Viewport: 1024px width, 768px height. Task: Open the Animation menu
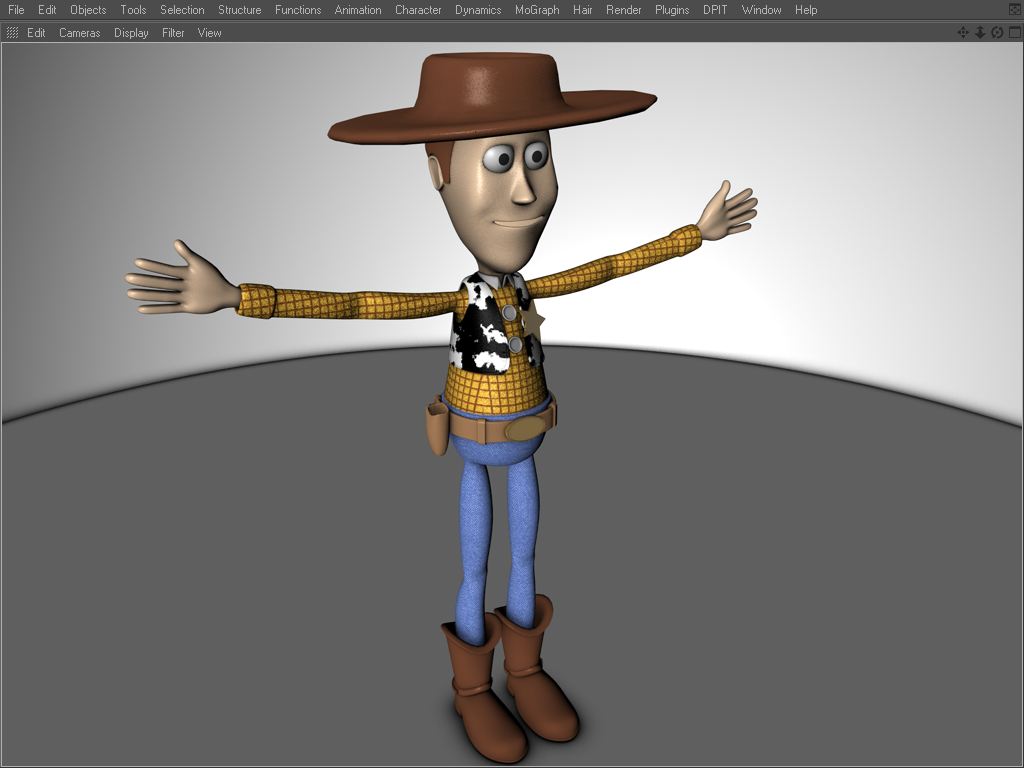pyautogui.click(x=358, y=10)
